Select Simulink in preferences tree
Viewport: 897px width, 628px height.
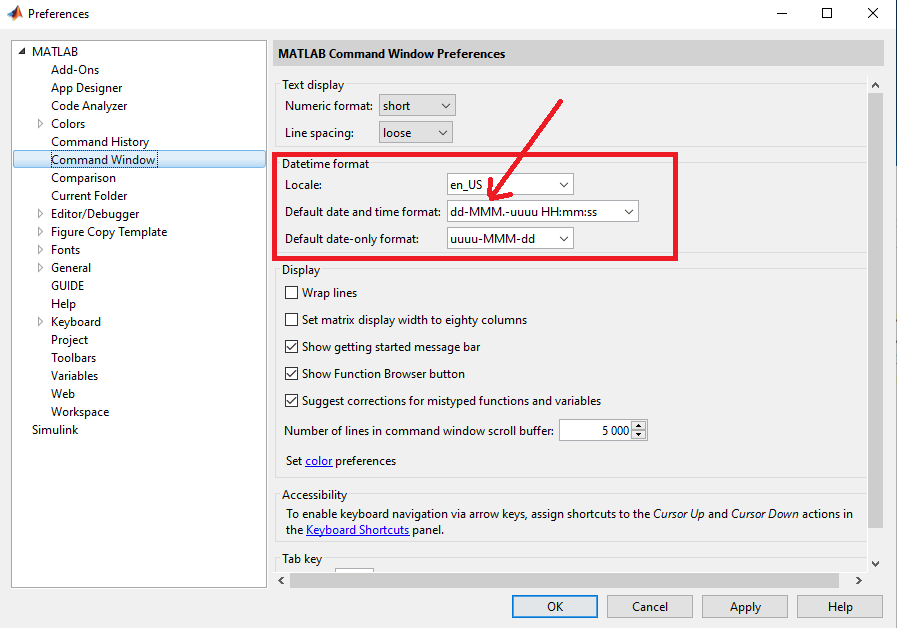(55, 430)
